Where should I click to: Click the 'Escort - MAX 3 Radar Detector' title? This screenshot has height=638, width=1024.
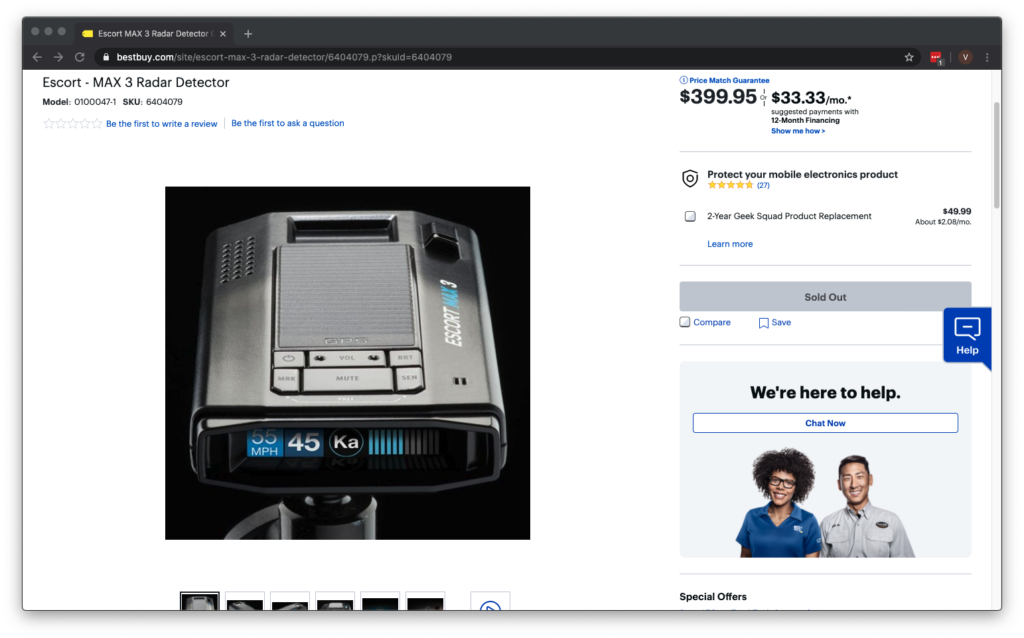point(136,83)
